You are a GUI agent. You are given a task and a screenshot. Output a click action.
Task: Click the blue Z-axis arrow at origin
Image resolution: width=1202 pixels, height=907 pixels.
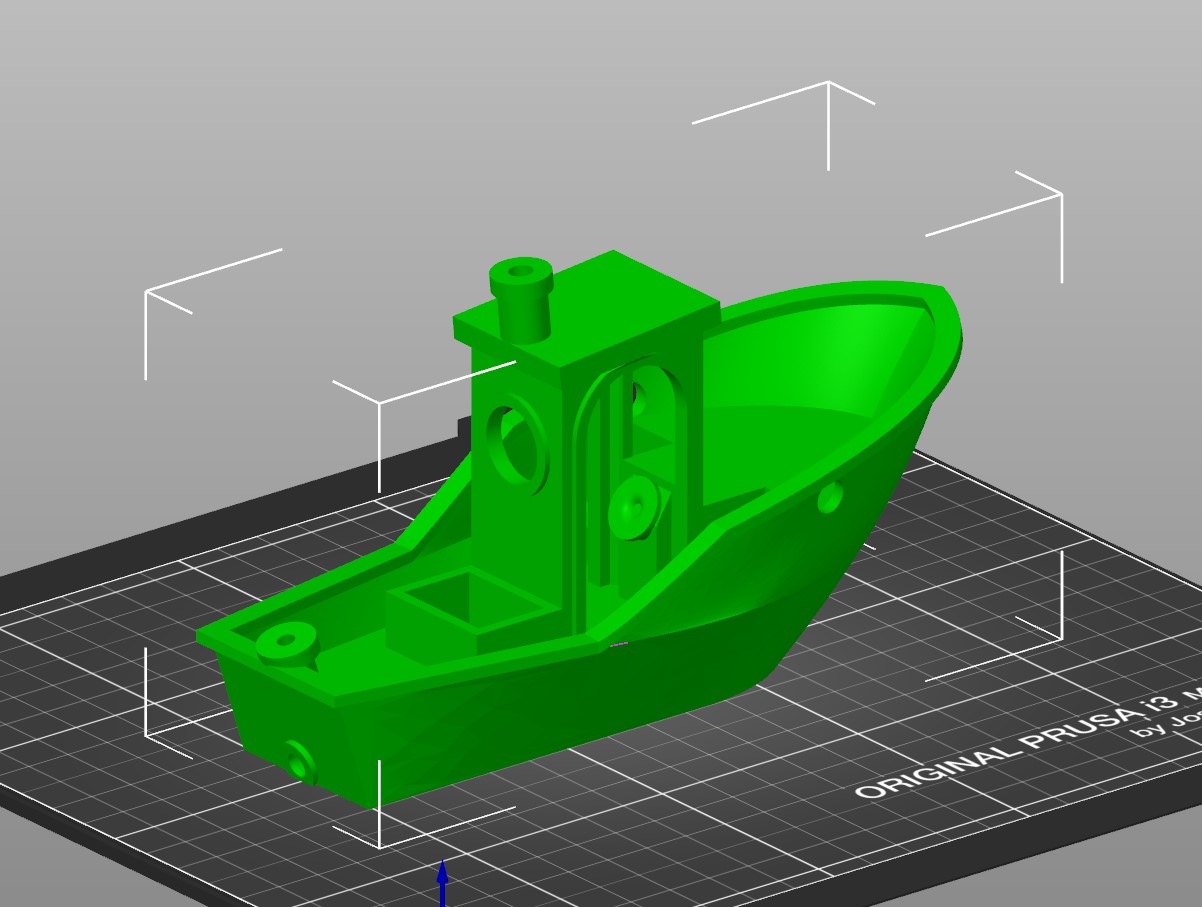(442, 883)
